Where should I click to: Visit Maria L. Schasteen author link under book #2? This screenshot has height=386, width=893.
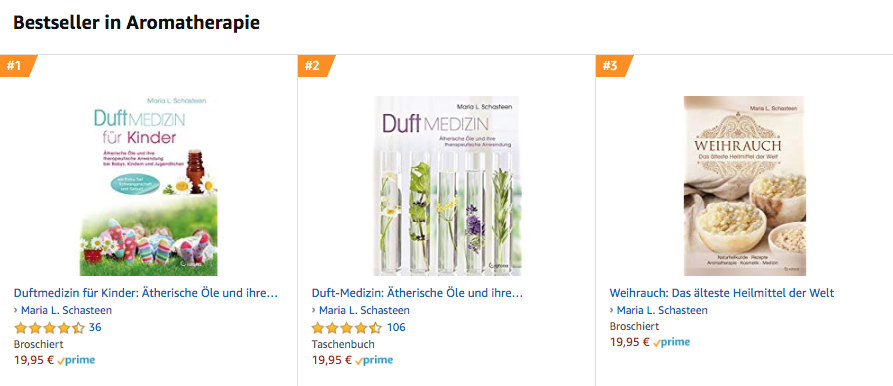(364, 310)
